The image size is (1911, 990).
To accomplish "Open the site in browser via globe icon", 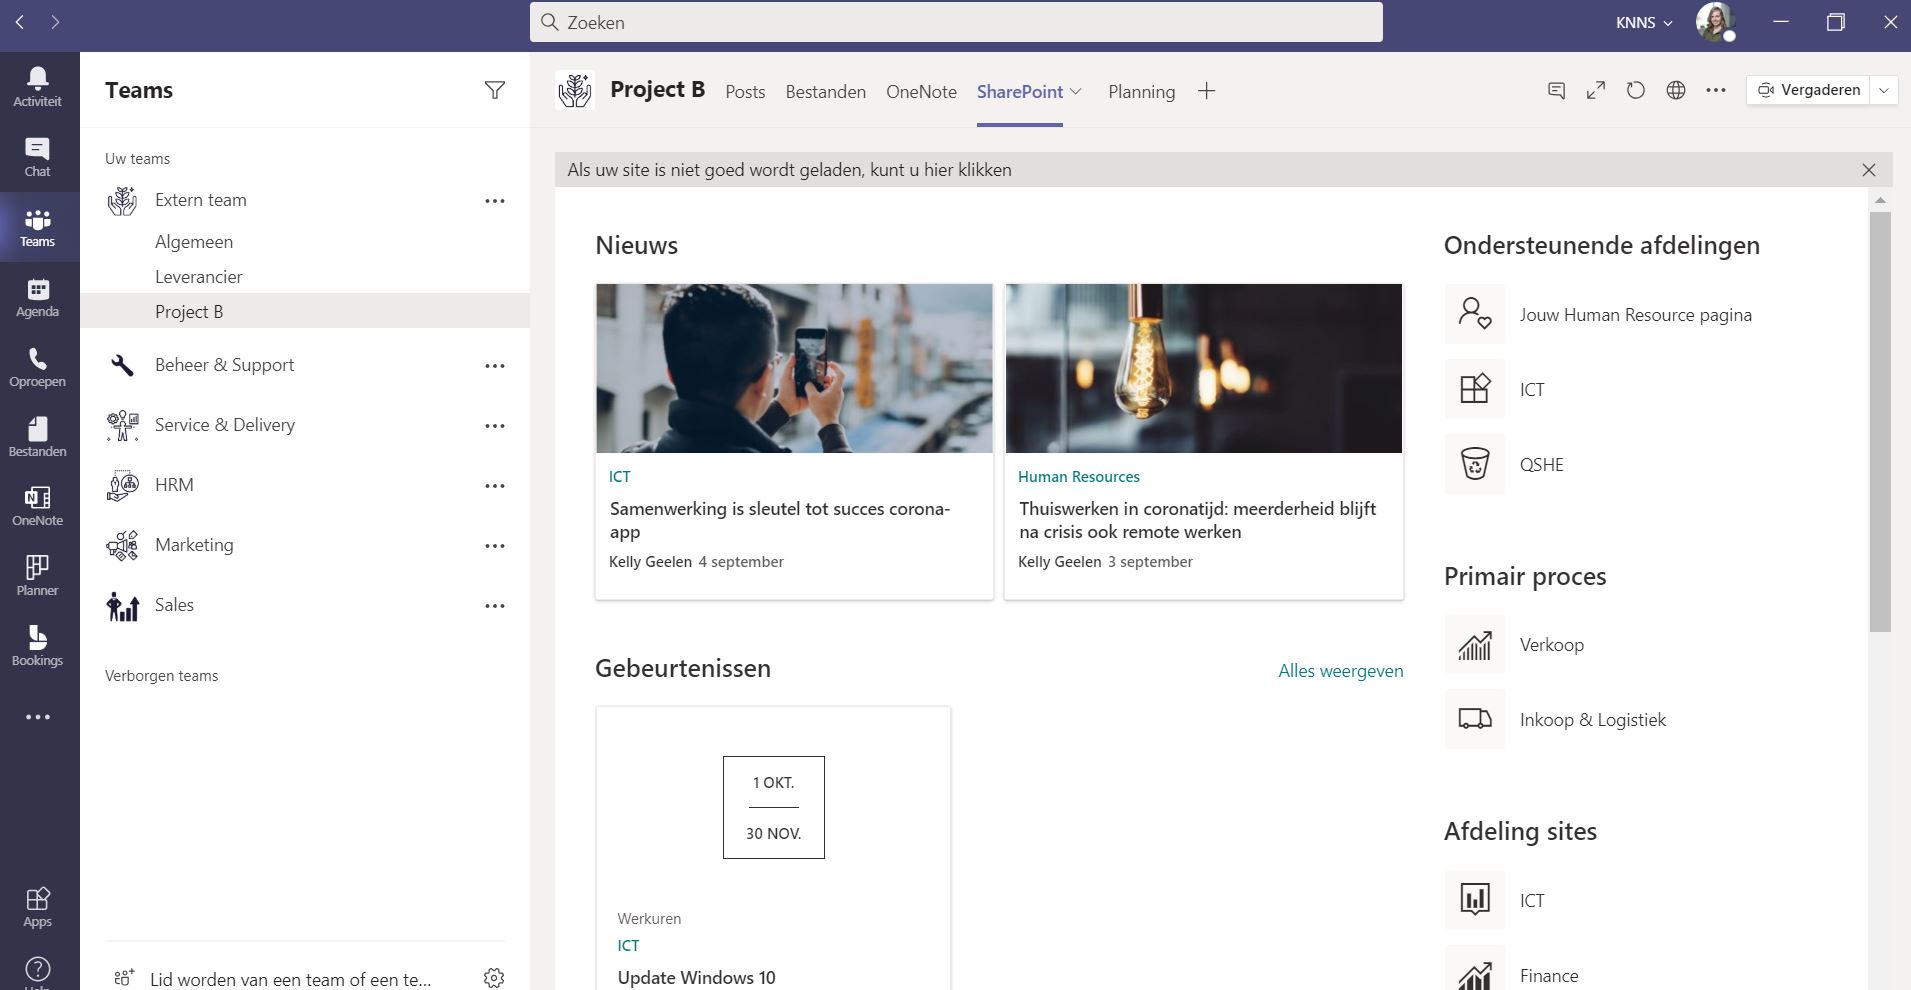I will [1675, 90].
